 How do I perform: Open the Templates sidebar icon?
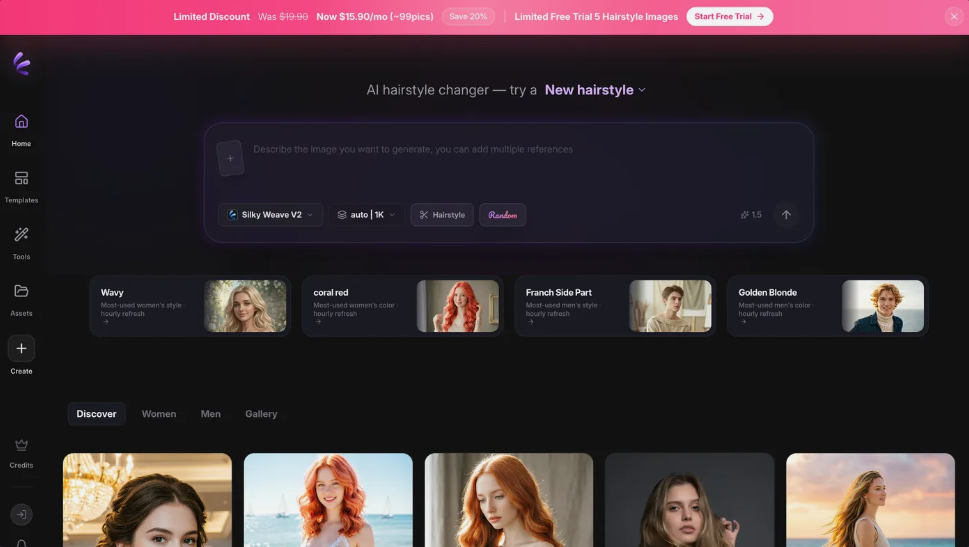click(x=21, y=179)
